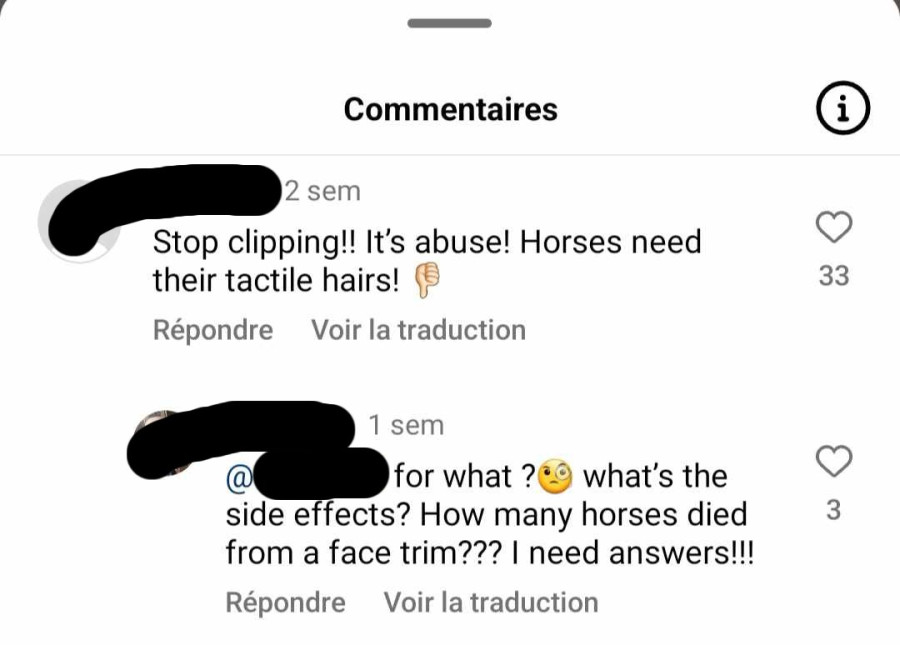Click the monocle face emoji in reply
This screenshot has height=645, width=900.
pos(555,476)
